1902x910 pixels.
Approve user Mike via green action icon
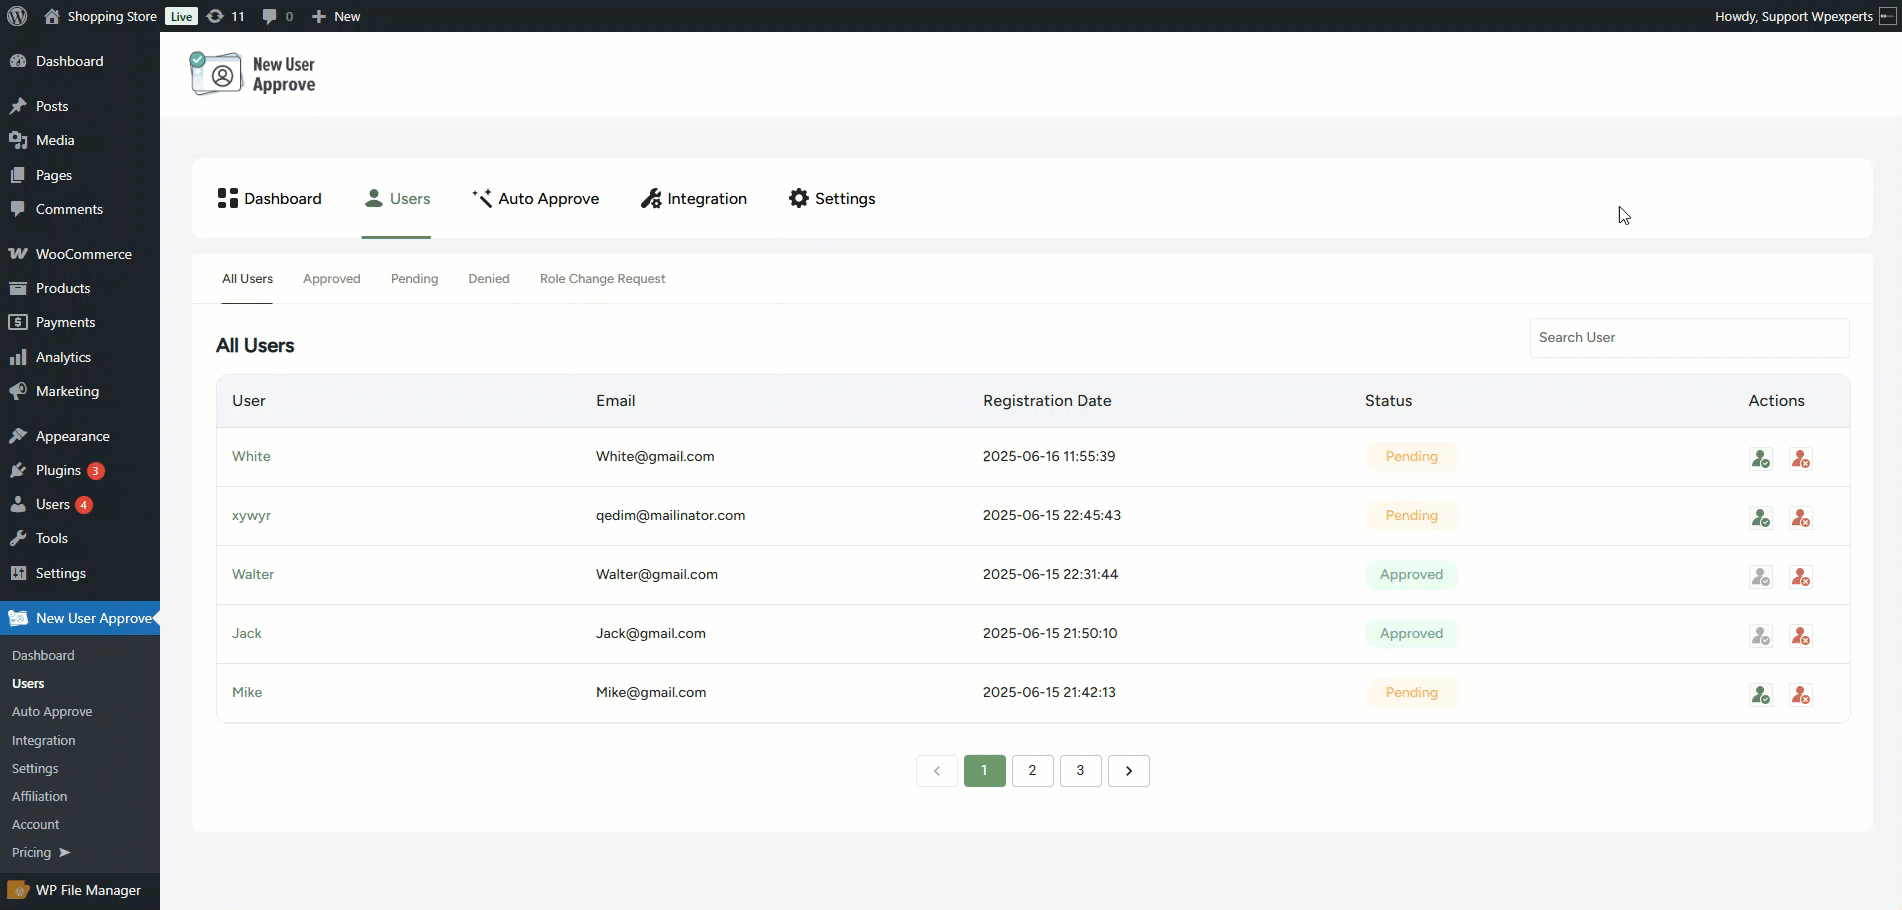point(1760,694)
